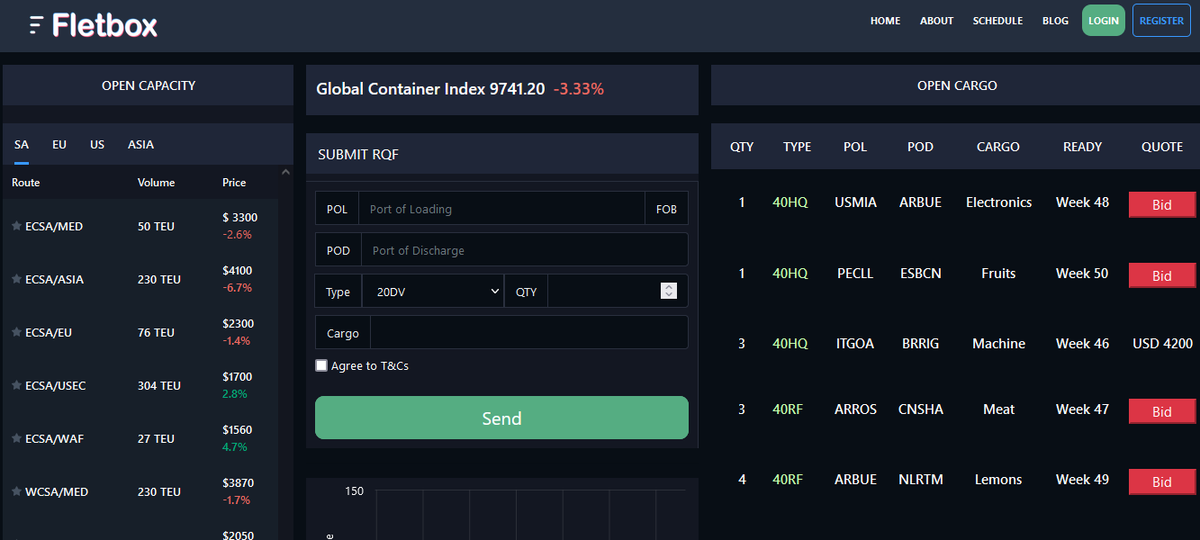
Task: Switch to the US region tab
Action: point(97,145)
